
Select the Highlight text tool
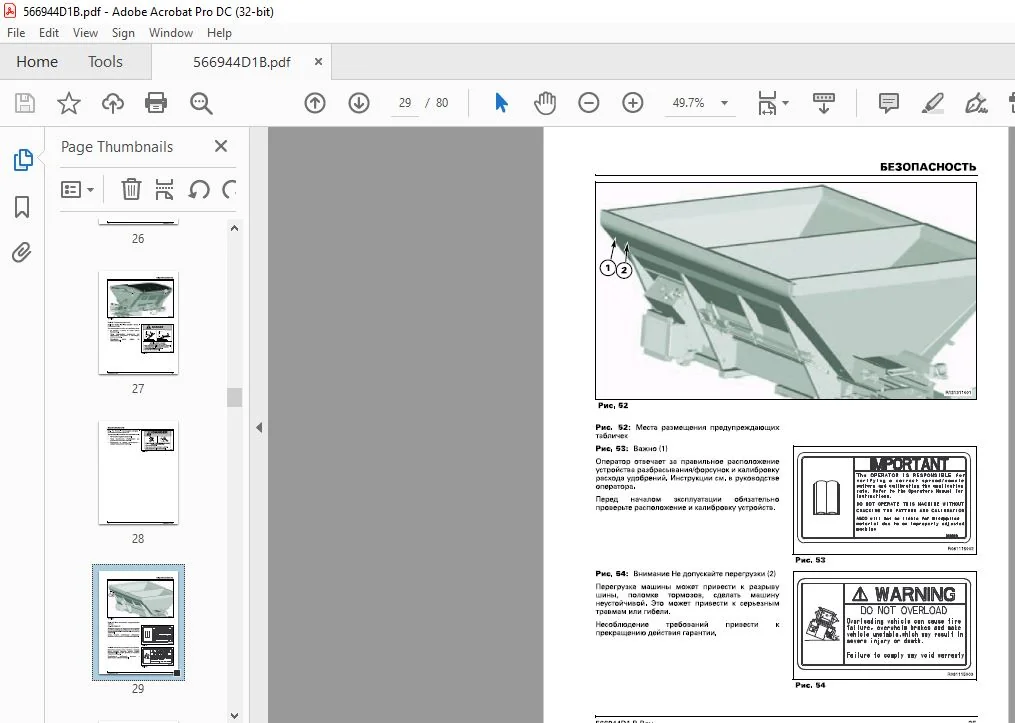pos(933,103)
